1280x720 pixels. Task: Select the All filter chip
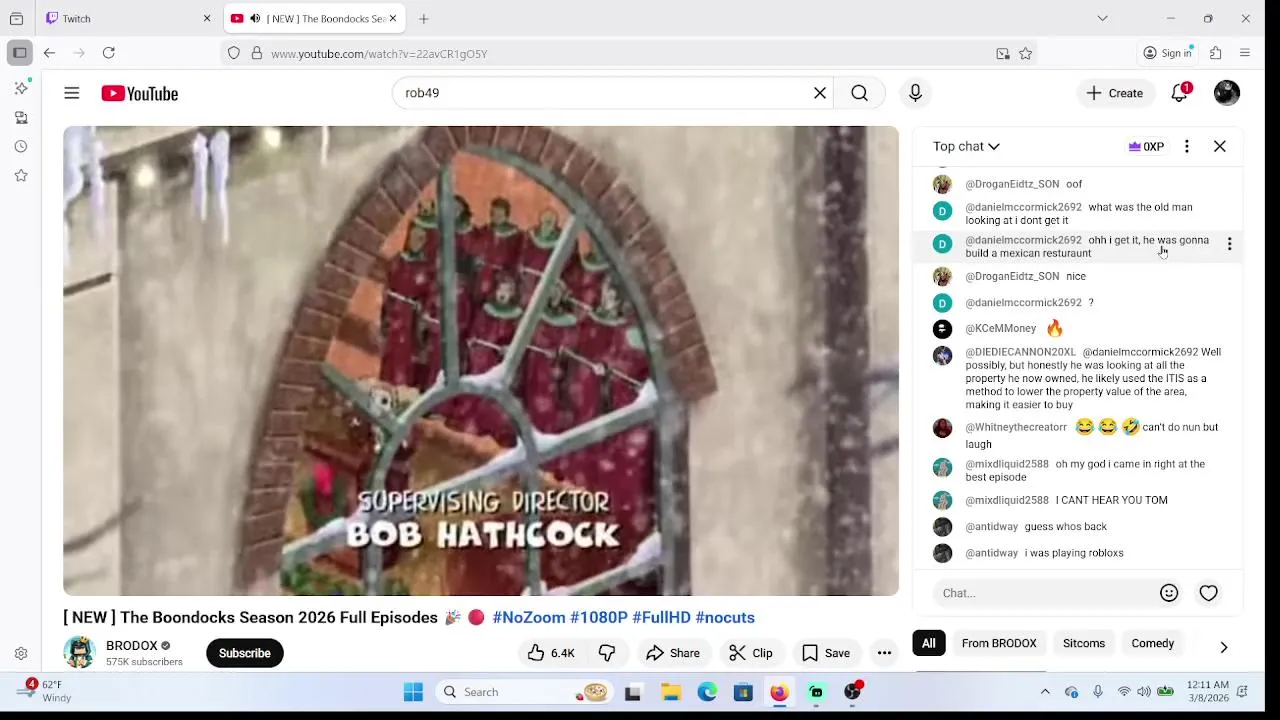pos(929,643)
